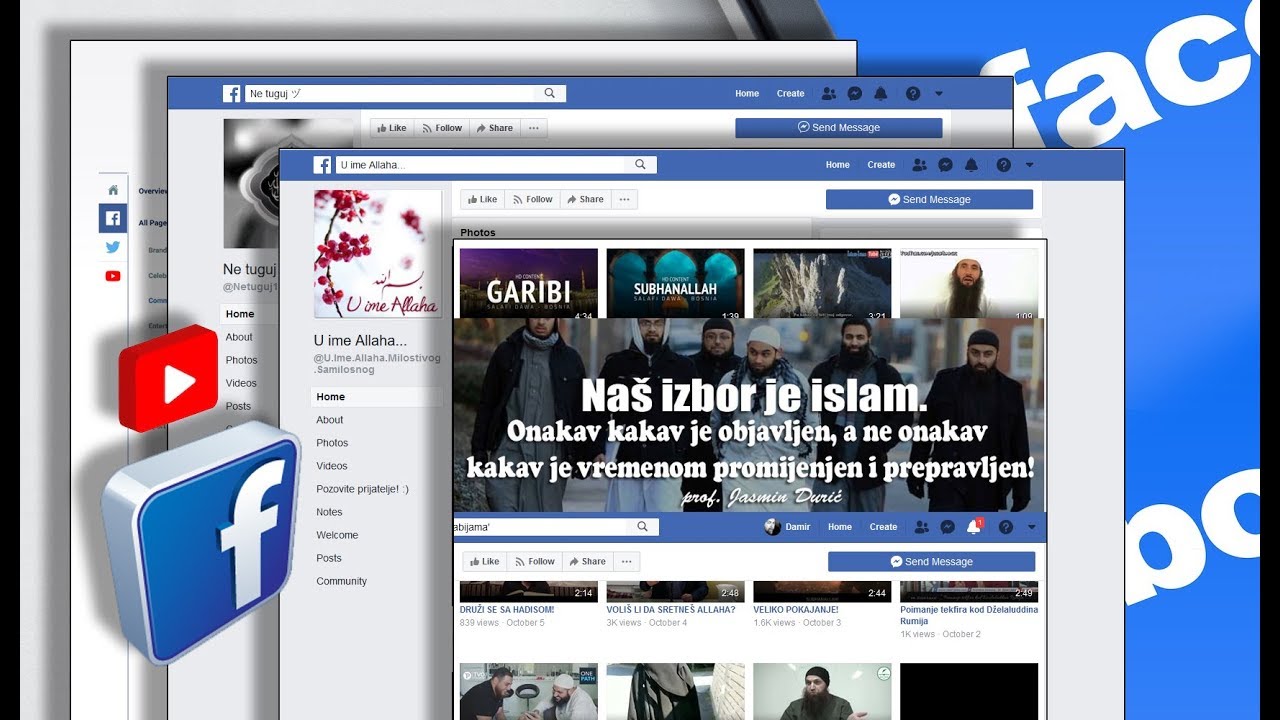Open Posts in U ime Allaha sidebar
This screenshot has width=1280, height=720.
pos(329,558)
